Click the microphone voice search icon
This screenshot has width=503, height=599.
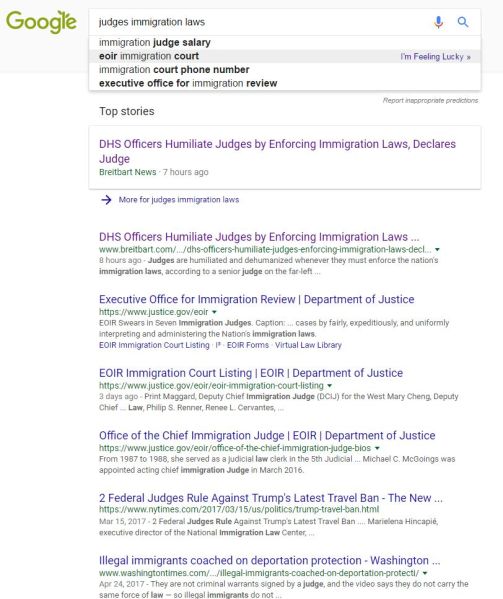click(438, 22)
